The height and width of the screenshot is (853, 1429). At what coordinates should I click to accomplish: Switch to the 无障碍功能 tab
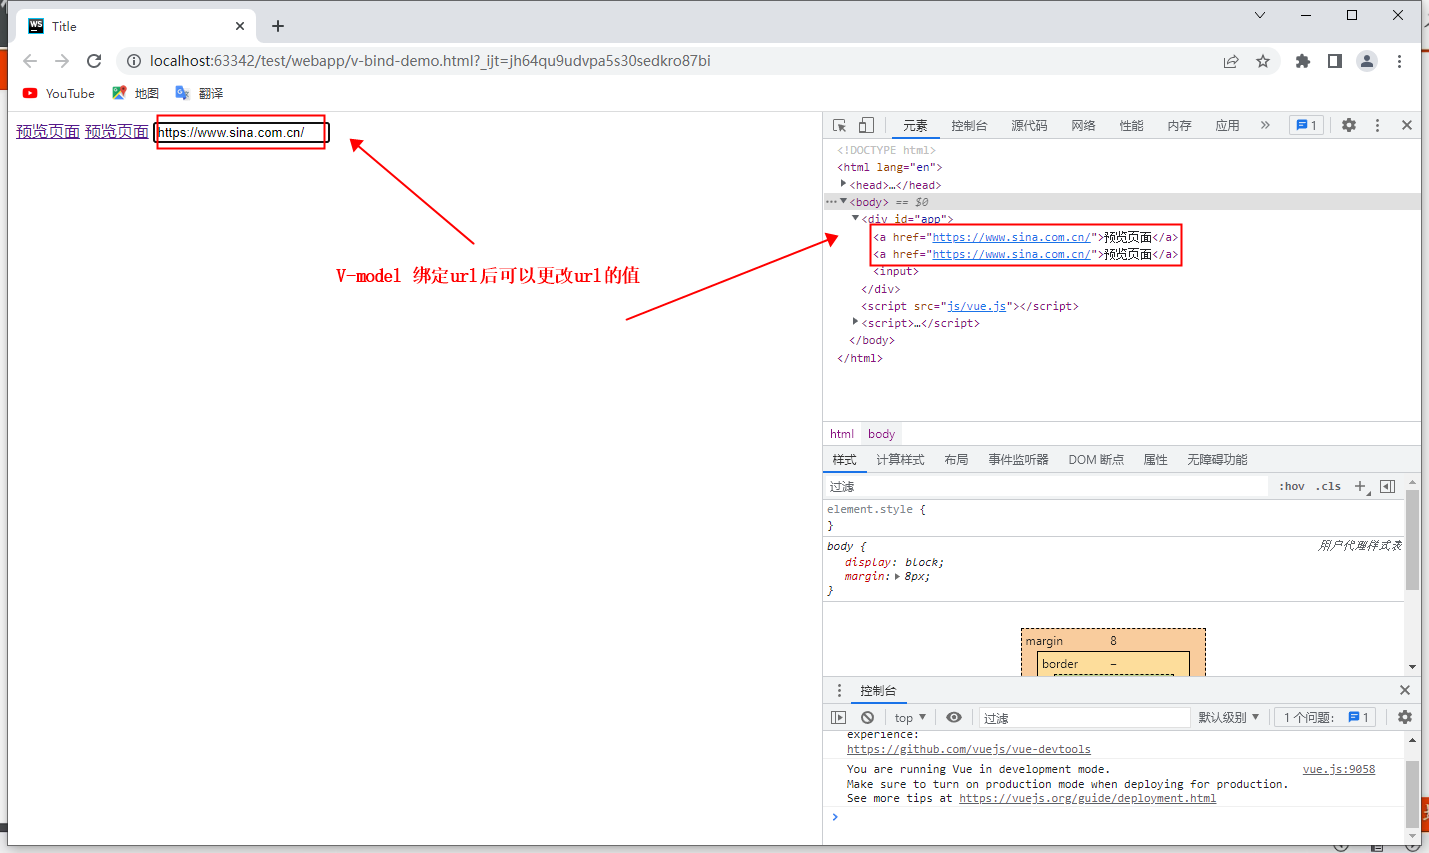pyautogui.click(x=1217, y=460)
